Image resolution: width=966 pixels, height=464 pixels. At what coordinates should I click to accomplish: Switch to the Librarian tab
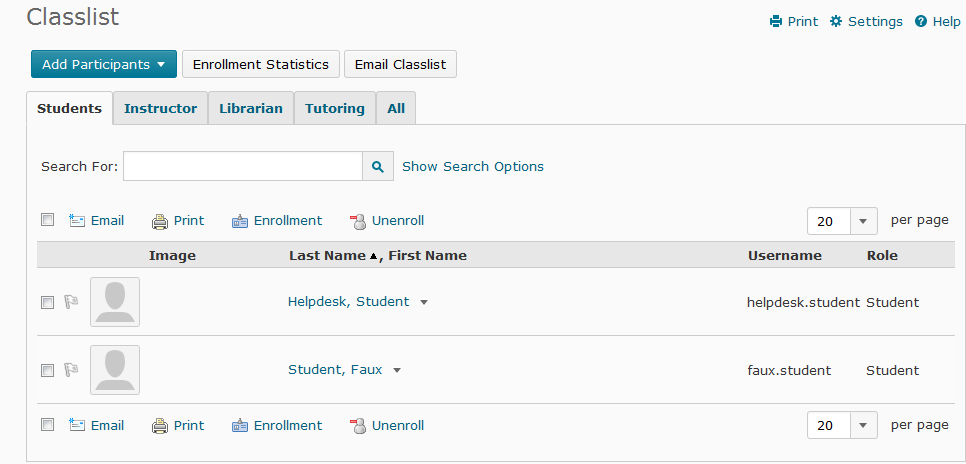point(251,109)
